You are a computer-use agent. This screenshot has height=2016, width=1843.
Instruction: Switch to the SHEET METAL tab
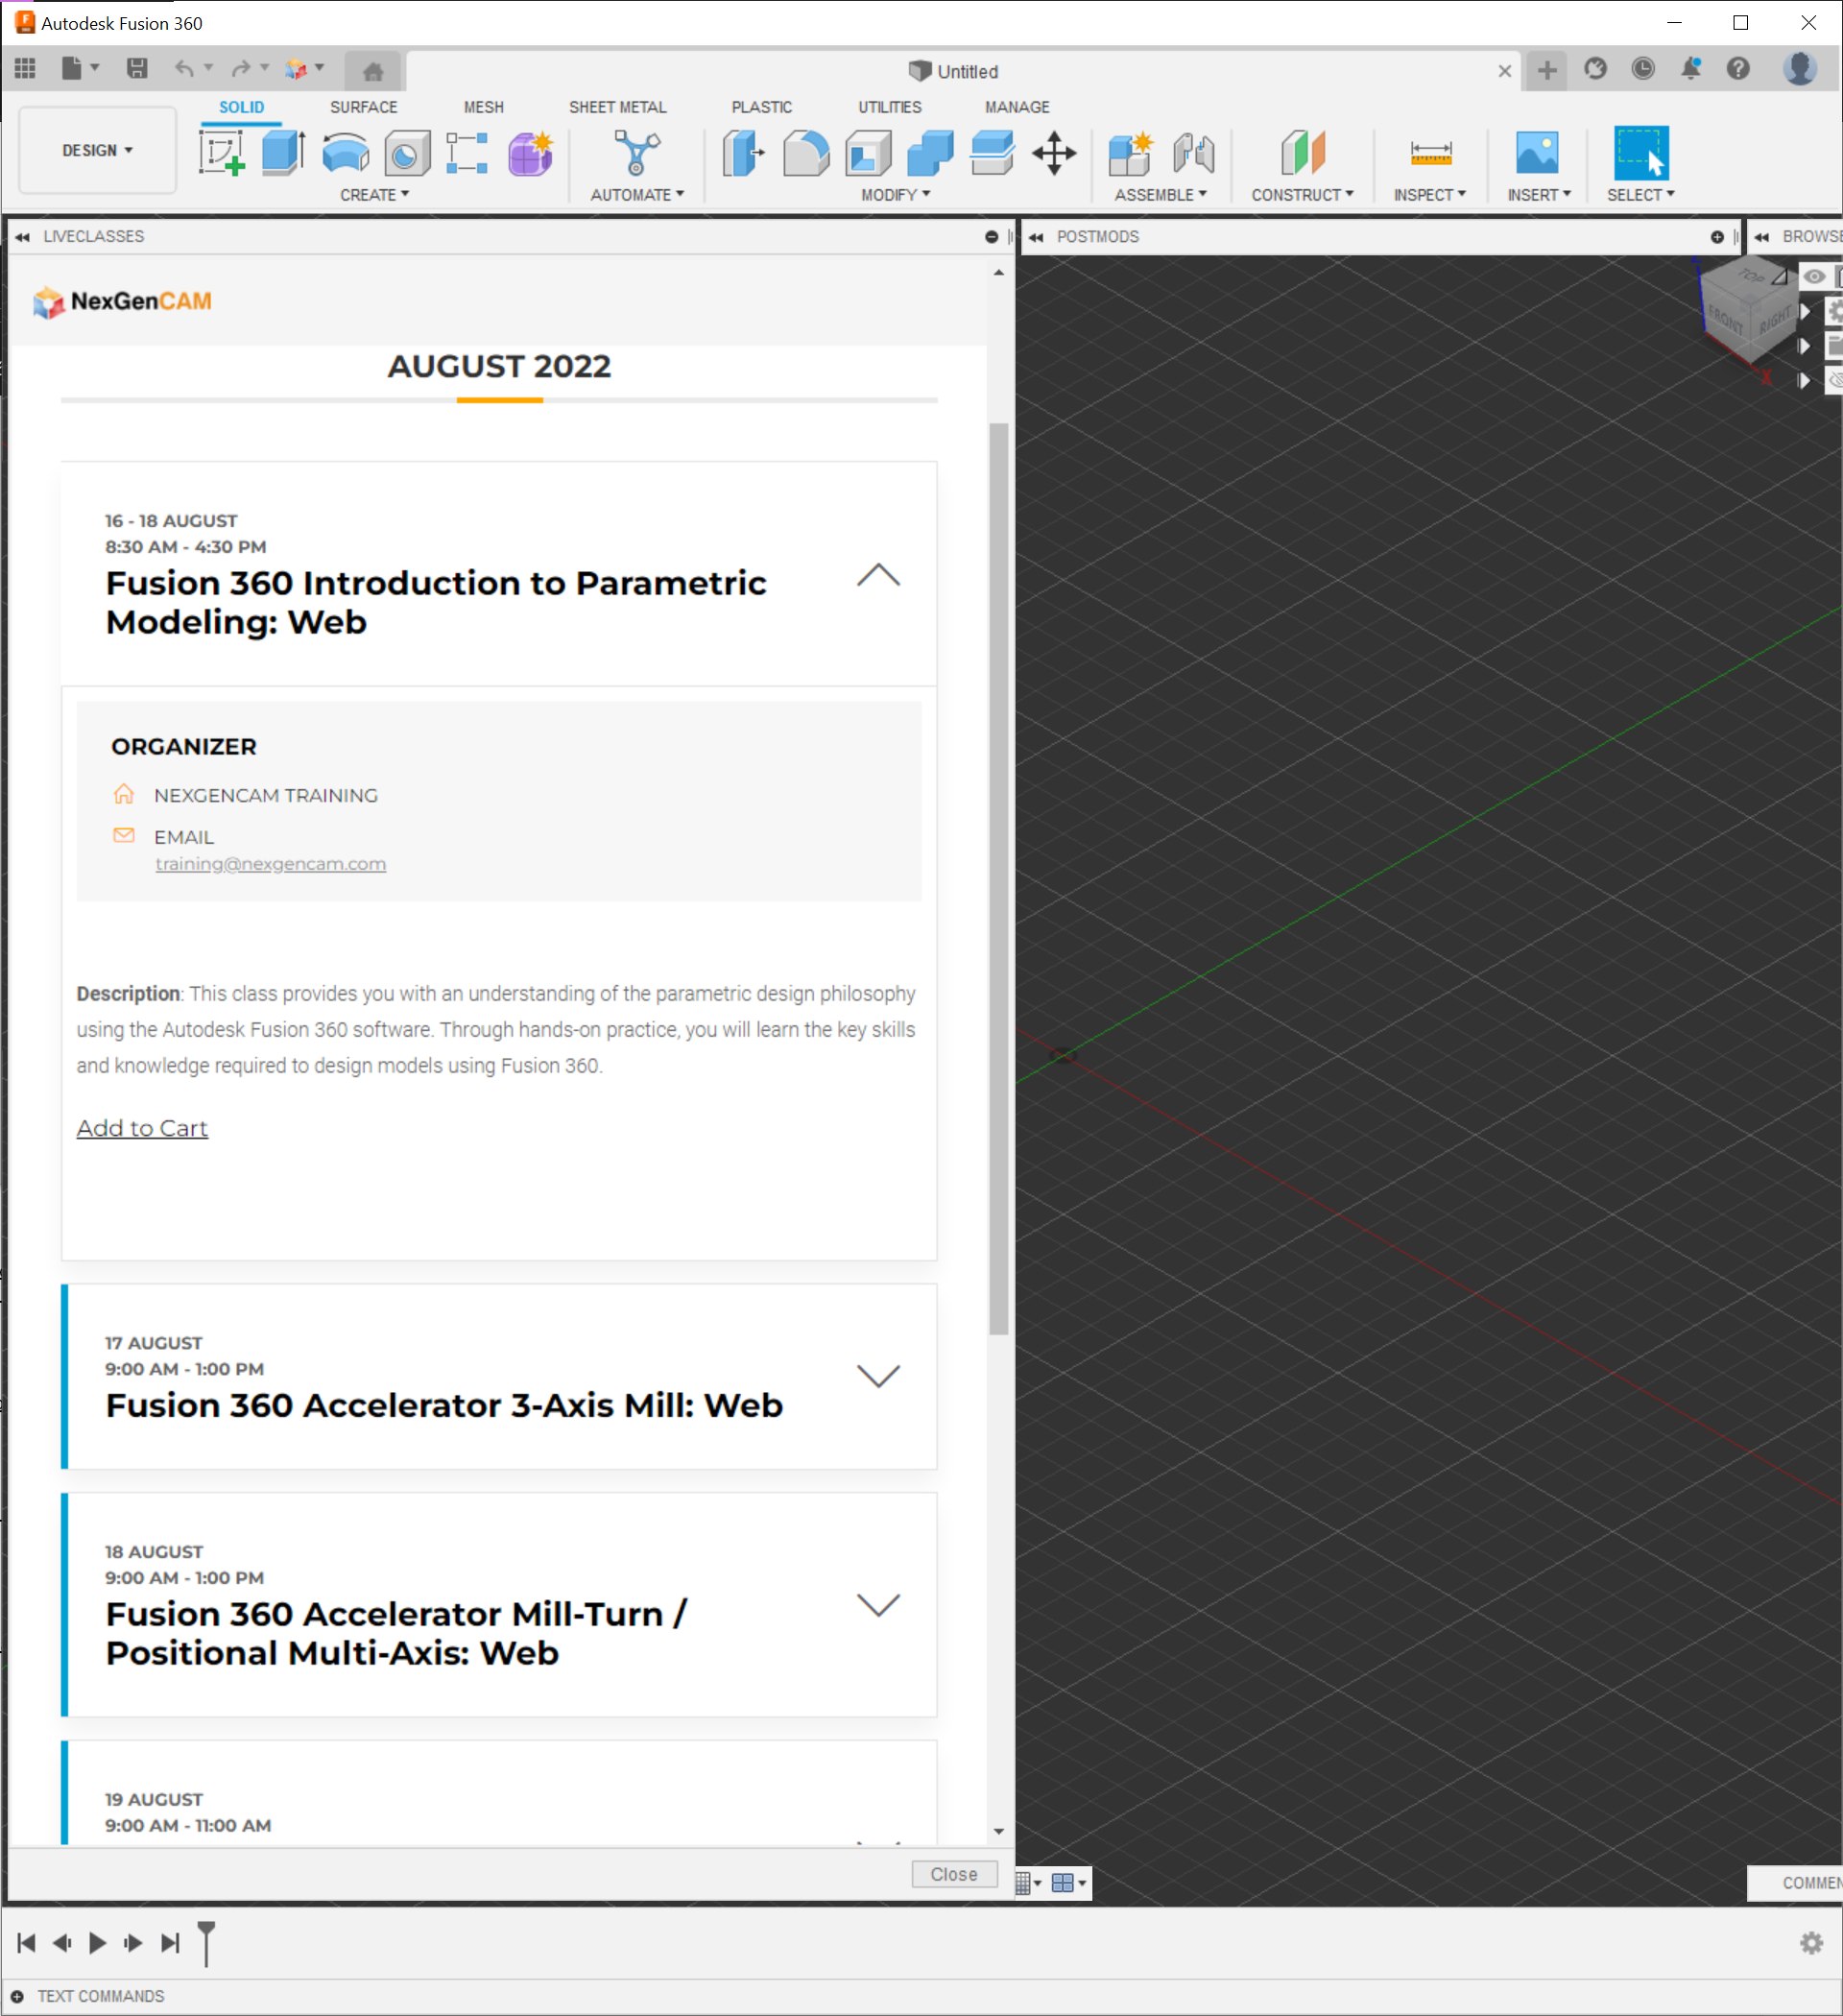[x=617, y=107]
